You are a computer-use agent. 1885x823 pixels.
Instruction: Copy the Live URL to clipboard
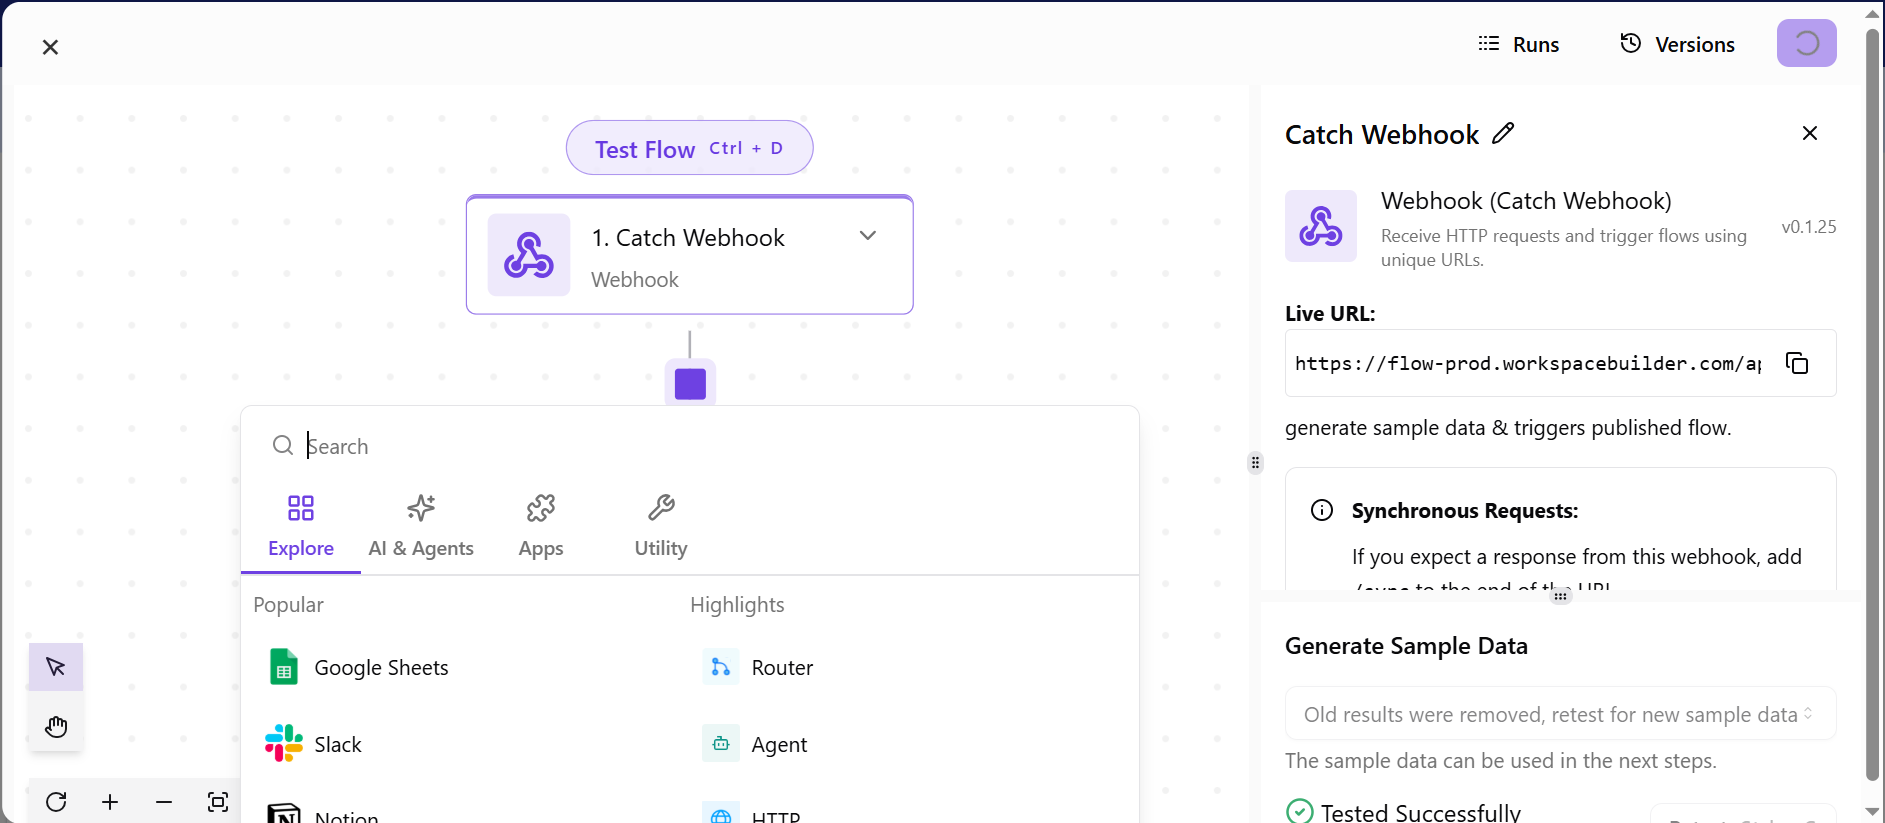click(1796, 363)
